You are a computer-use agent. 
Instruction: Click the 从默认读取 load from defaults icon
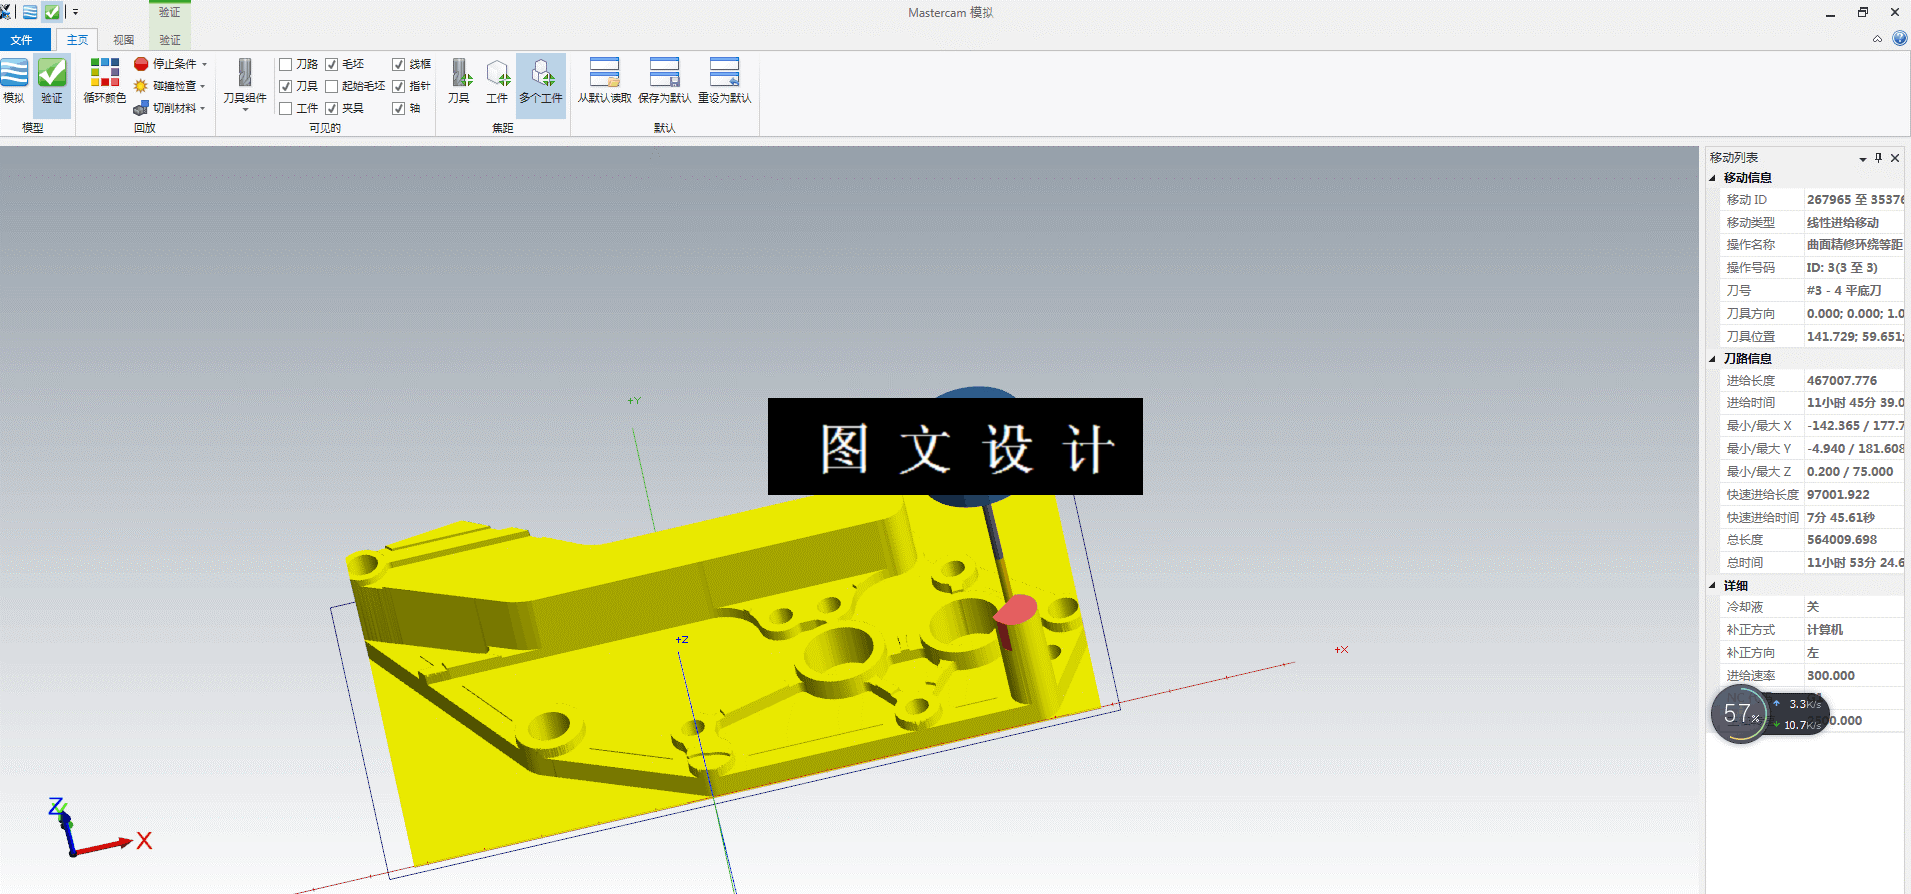pyautogui.click(x=605, y=73)
